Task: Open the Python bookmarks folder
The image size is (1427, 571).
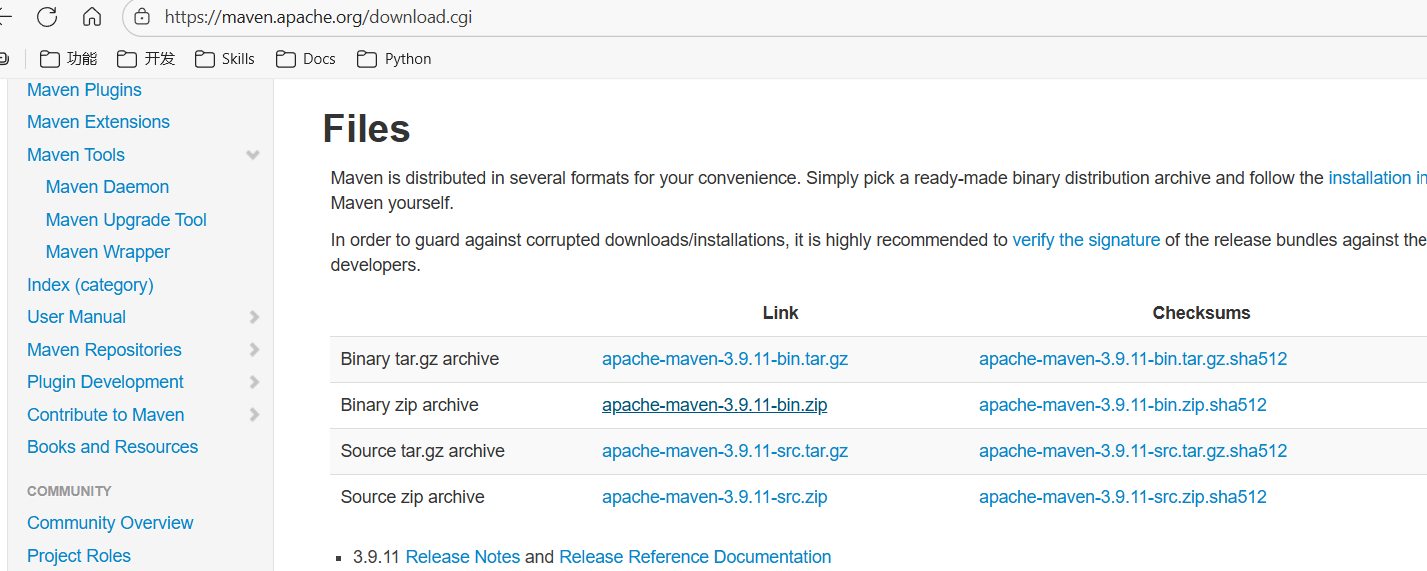Action: 394,59
